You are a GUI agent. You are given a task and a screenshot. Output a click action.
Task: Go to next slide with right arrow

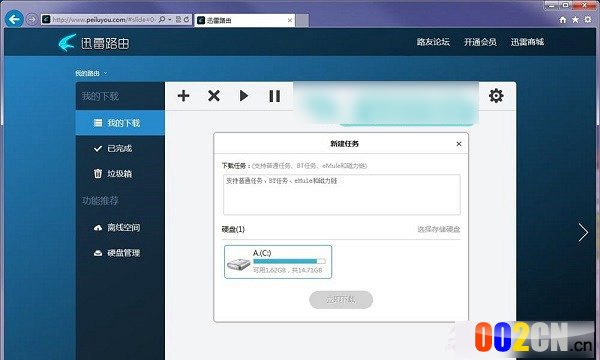583,232
